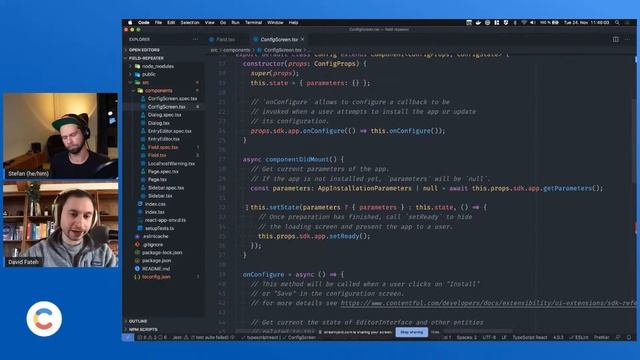
Task: Open Sidebar.tsx file
Action: [x=160, y=196]
